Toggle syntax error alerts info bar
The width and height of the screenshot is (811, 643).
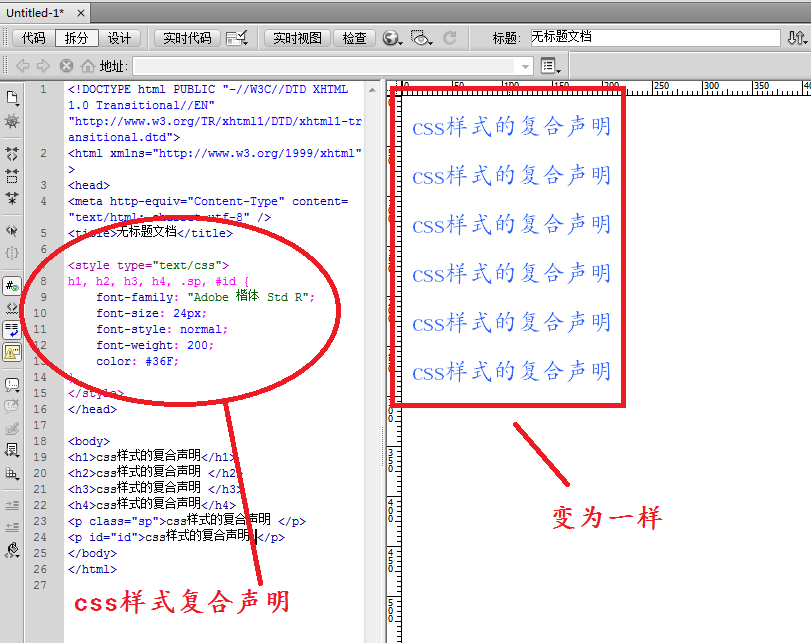[x=12, y=352]
